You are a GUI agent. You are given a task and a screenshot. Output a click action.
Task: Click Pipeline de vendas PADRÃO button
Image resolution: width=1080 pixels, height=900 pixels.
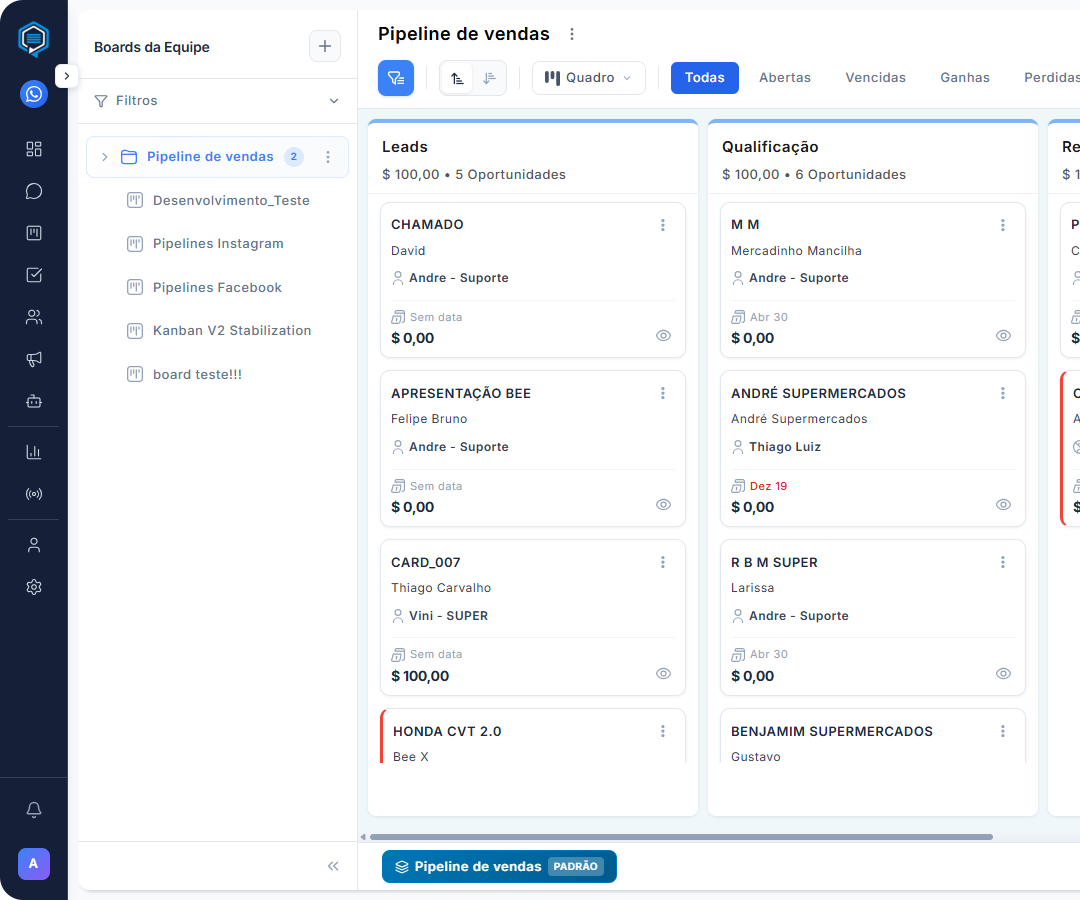coord(499,867)
